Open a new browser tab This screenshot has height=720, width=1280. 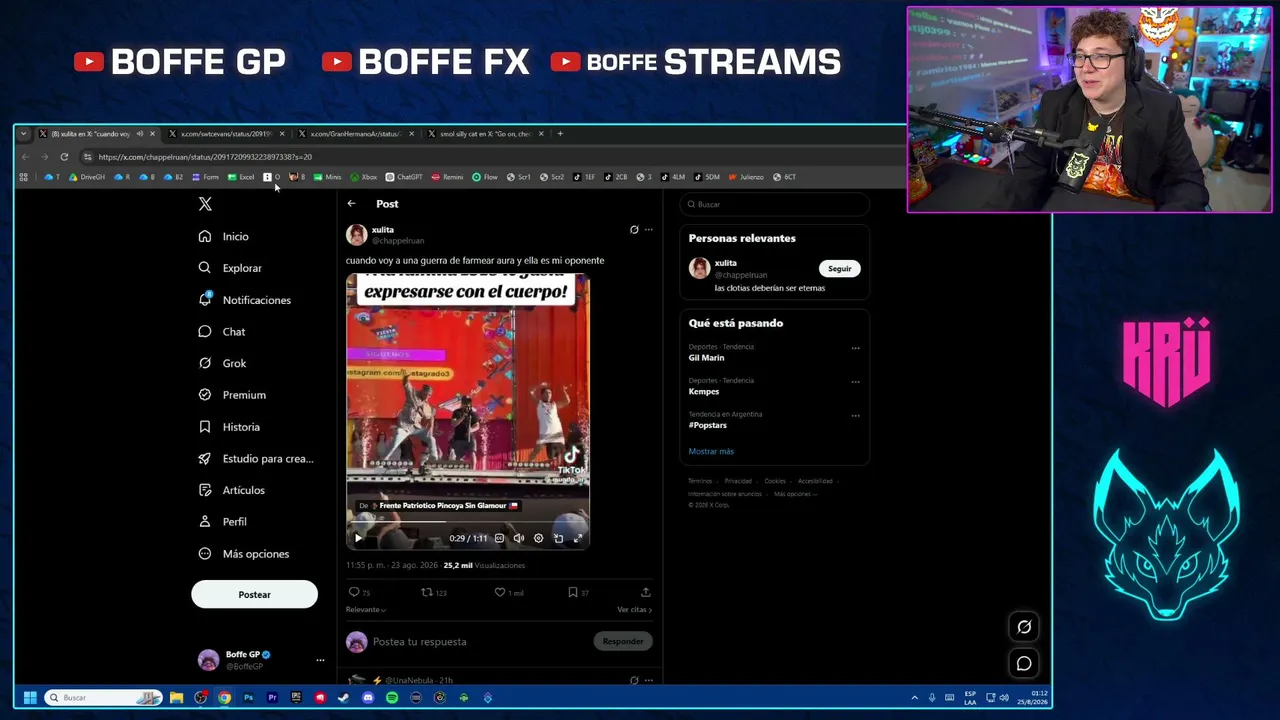(560, 134)
